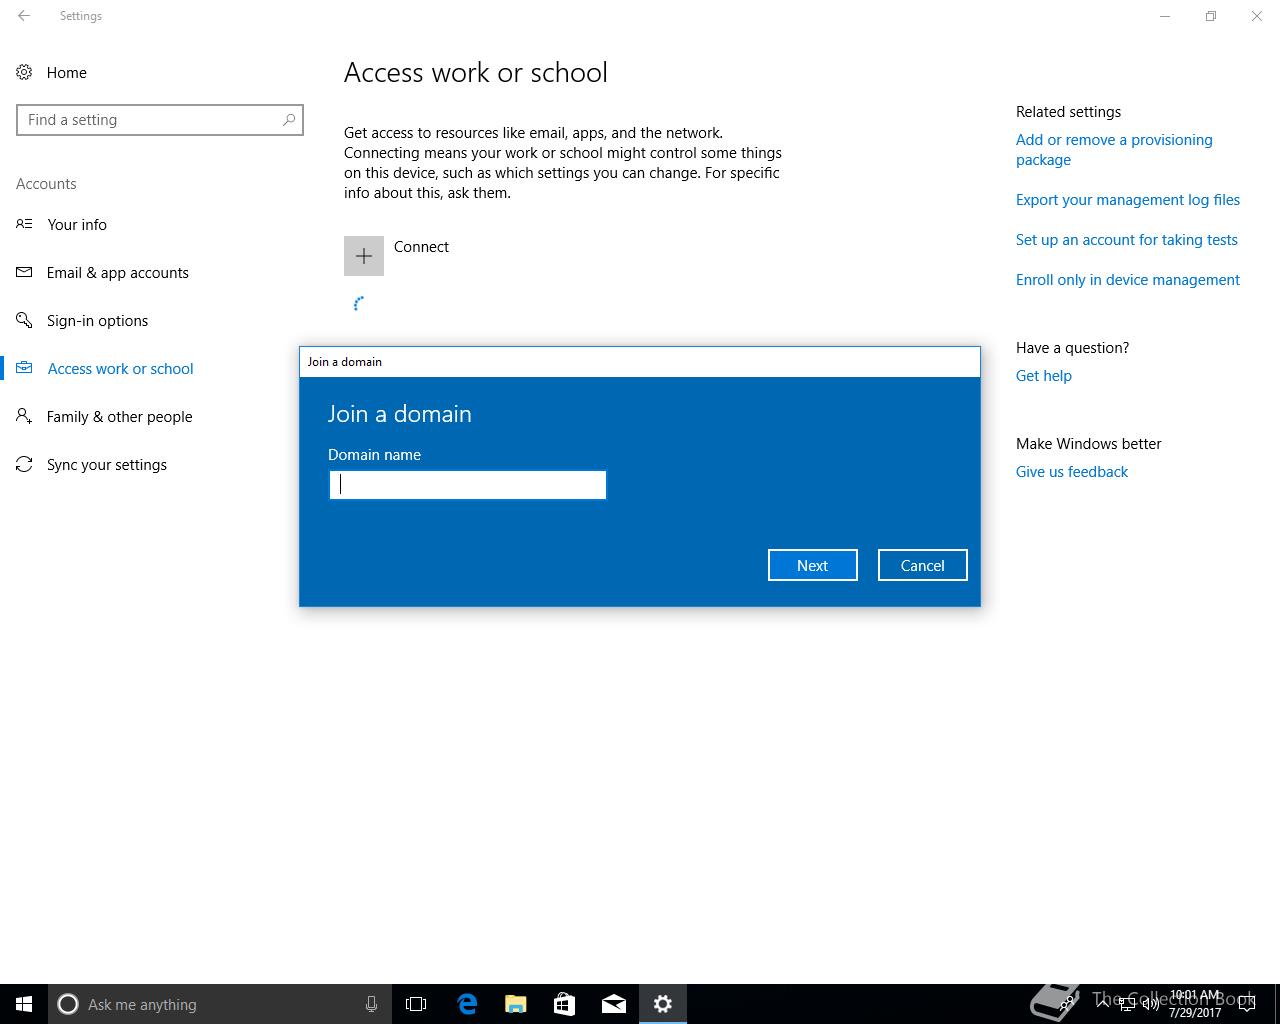The width and height of the screenshot is (1280, 1024).
Task: Click Enroll only in device management
Action: [1128, 280]
